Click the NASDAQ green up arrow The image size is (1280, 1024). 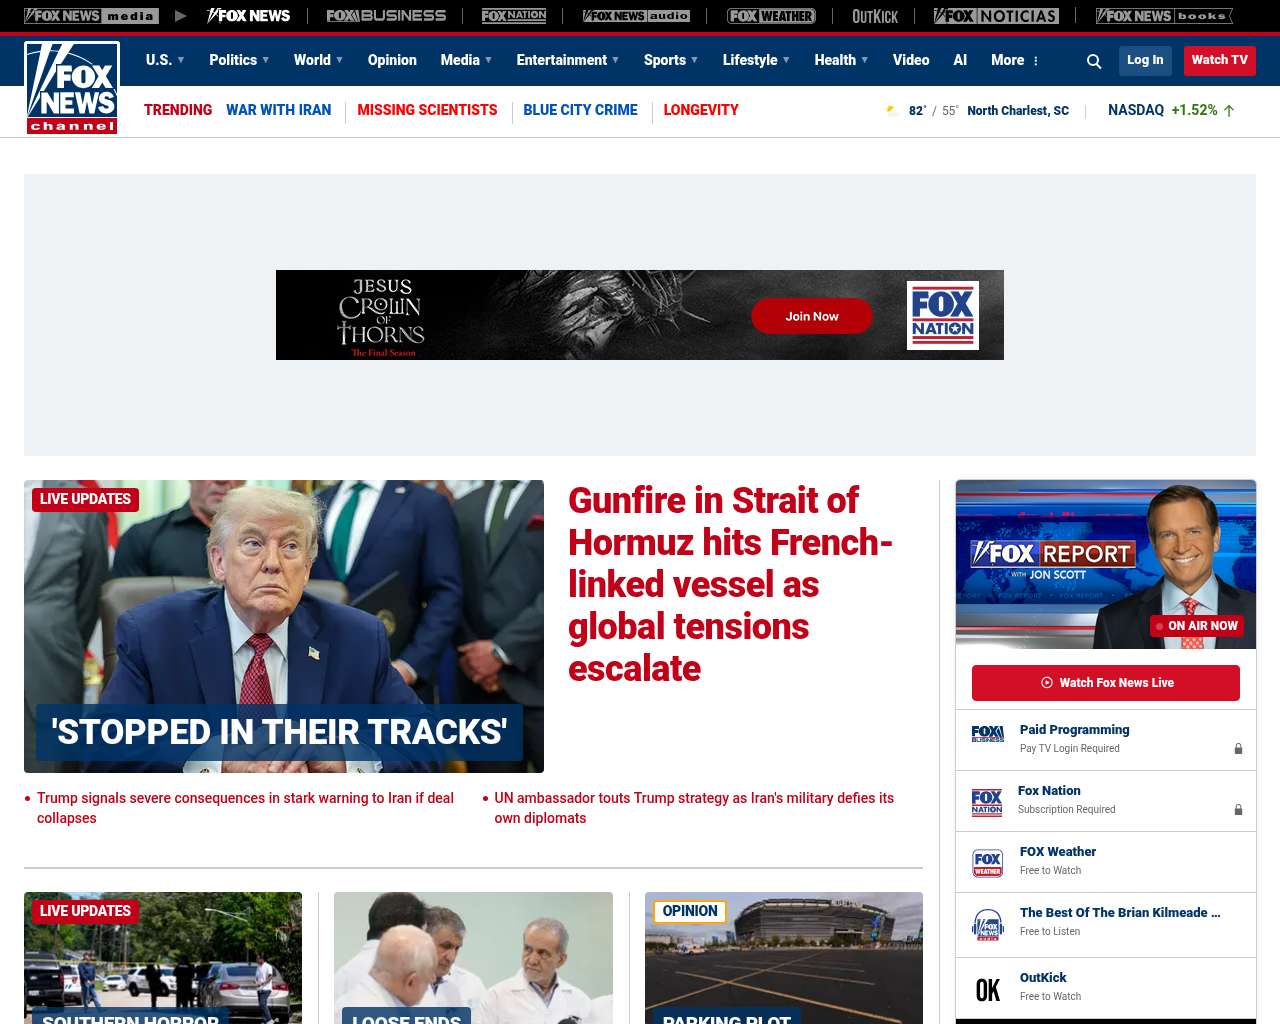(1229, 110)
